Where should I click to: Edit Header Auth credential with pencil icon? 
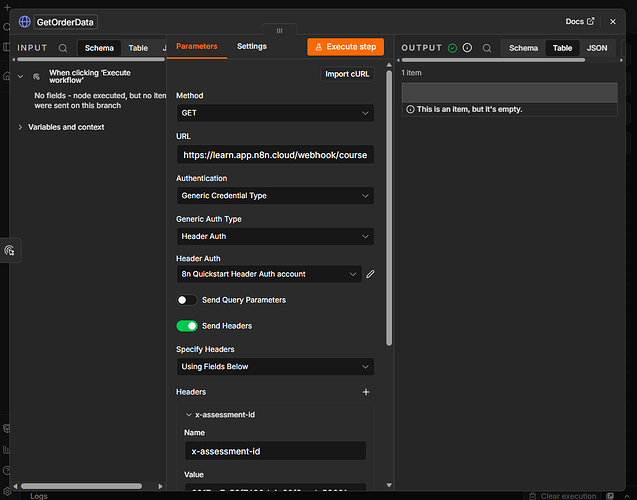click(370, 274)
